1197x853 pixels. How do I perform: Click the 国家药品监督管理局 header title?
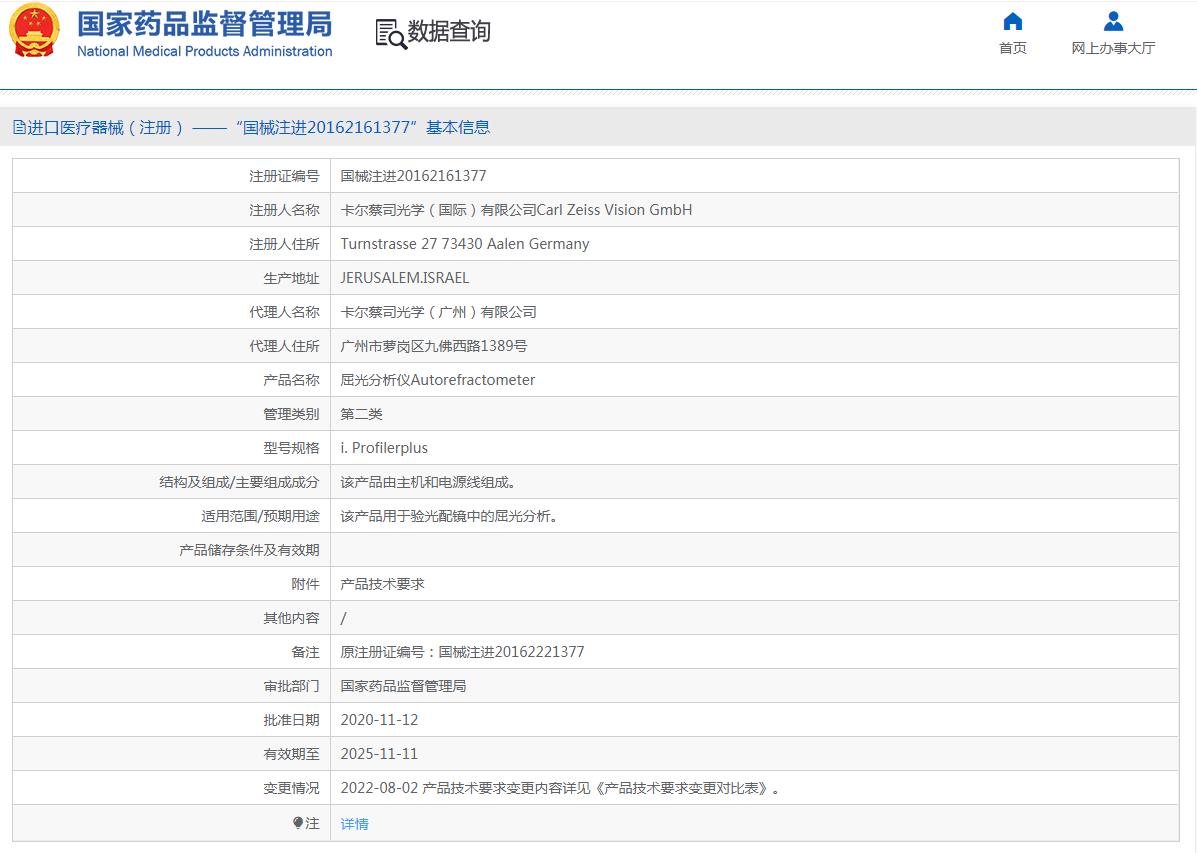pos(205,24)
